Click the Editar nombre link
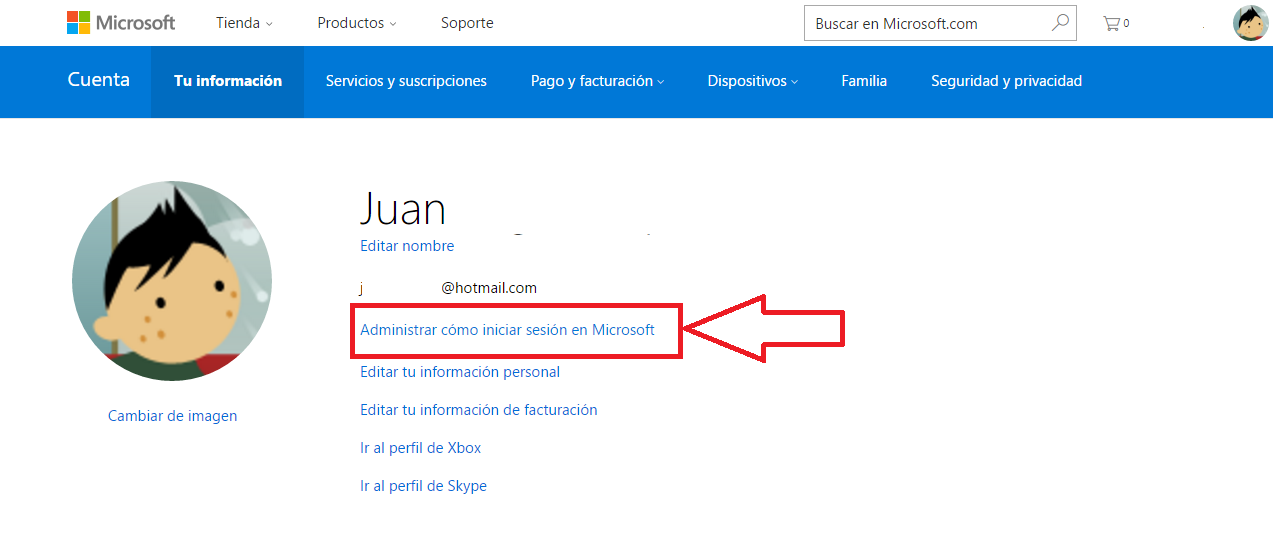The height and width of the screenshot is (560, 1273). tap(407, 246)
